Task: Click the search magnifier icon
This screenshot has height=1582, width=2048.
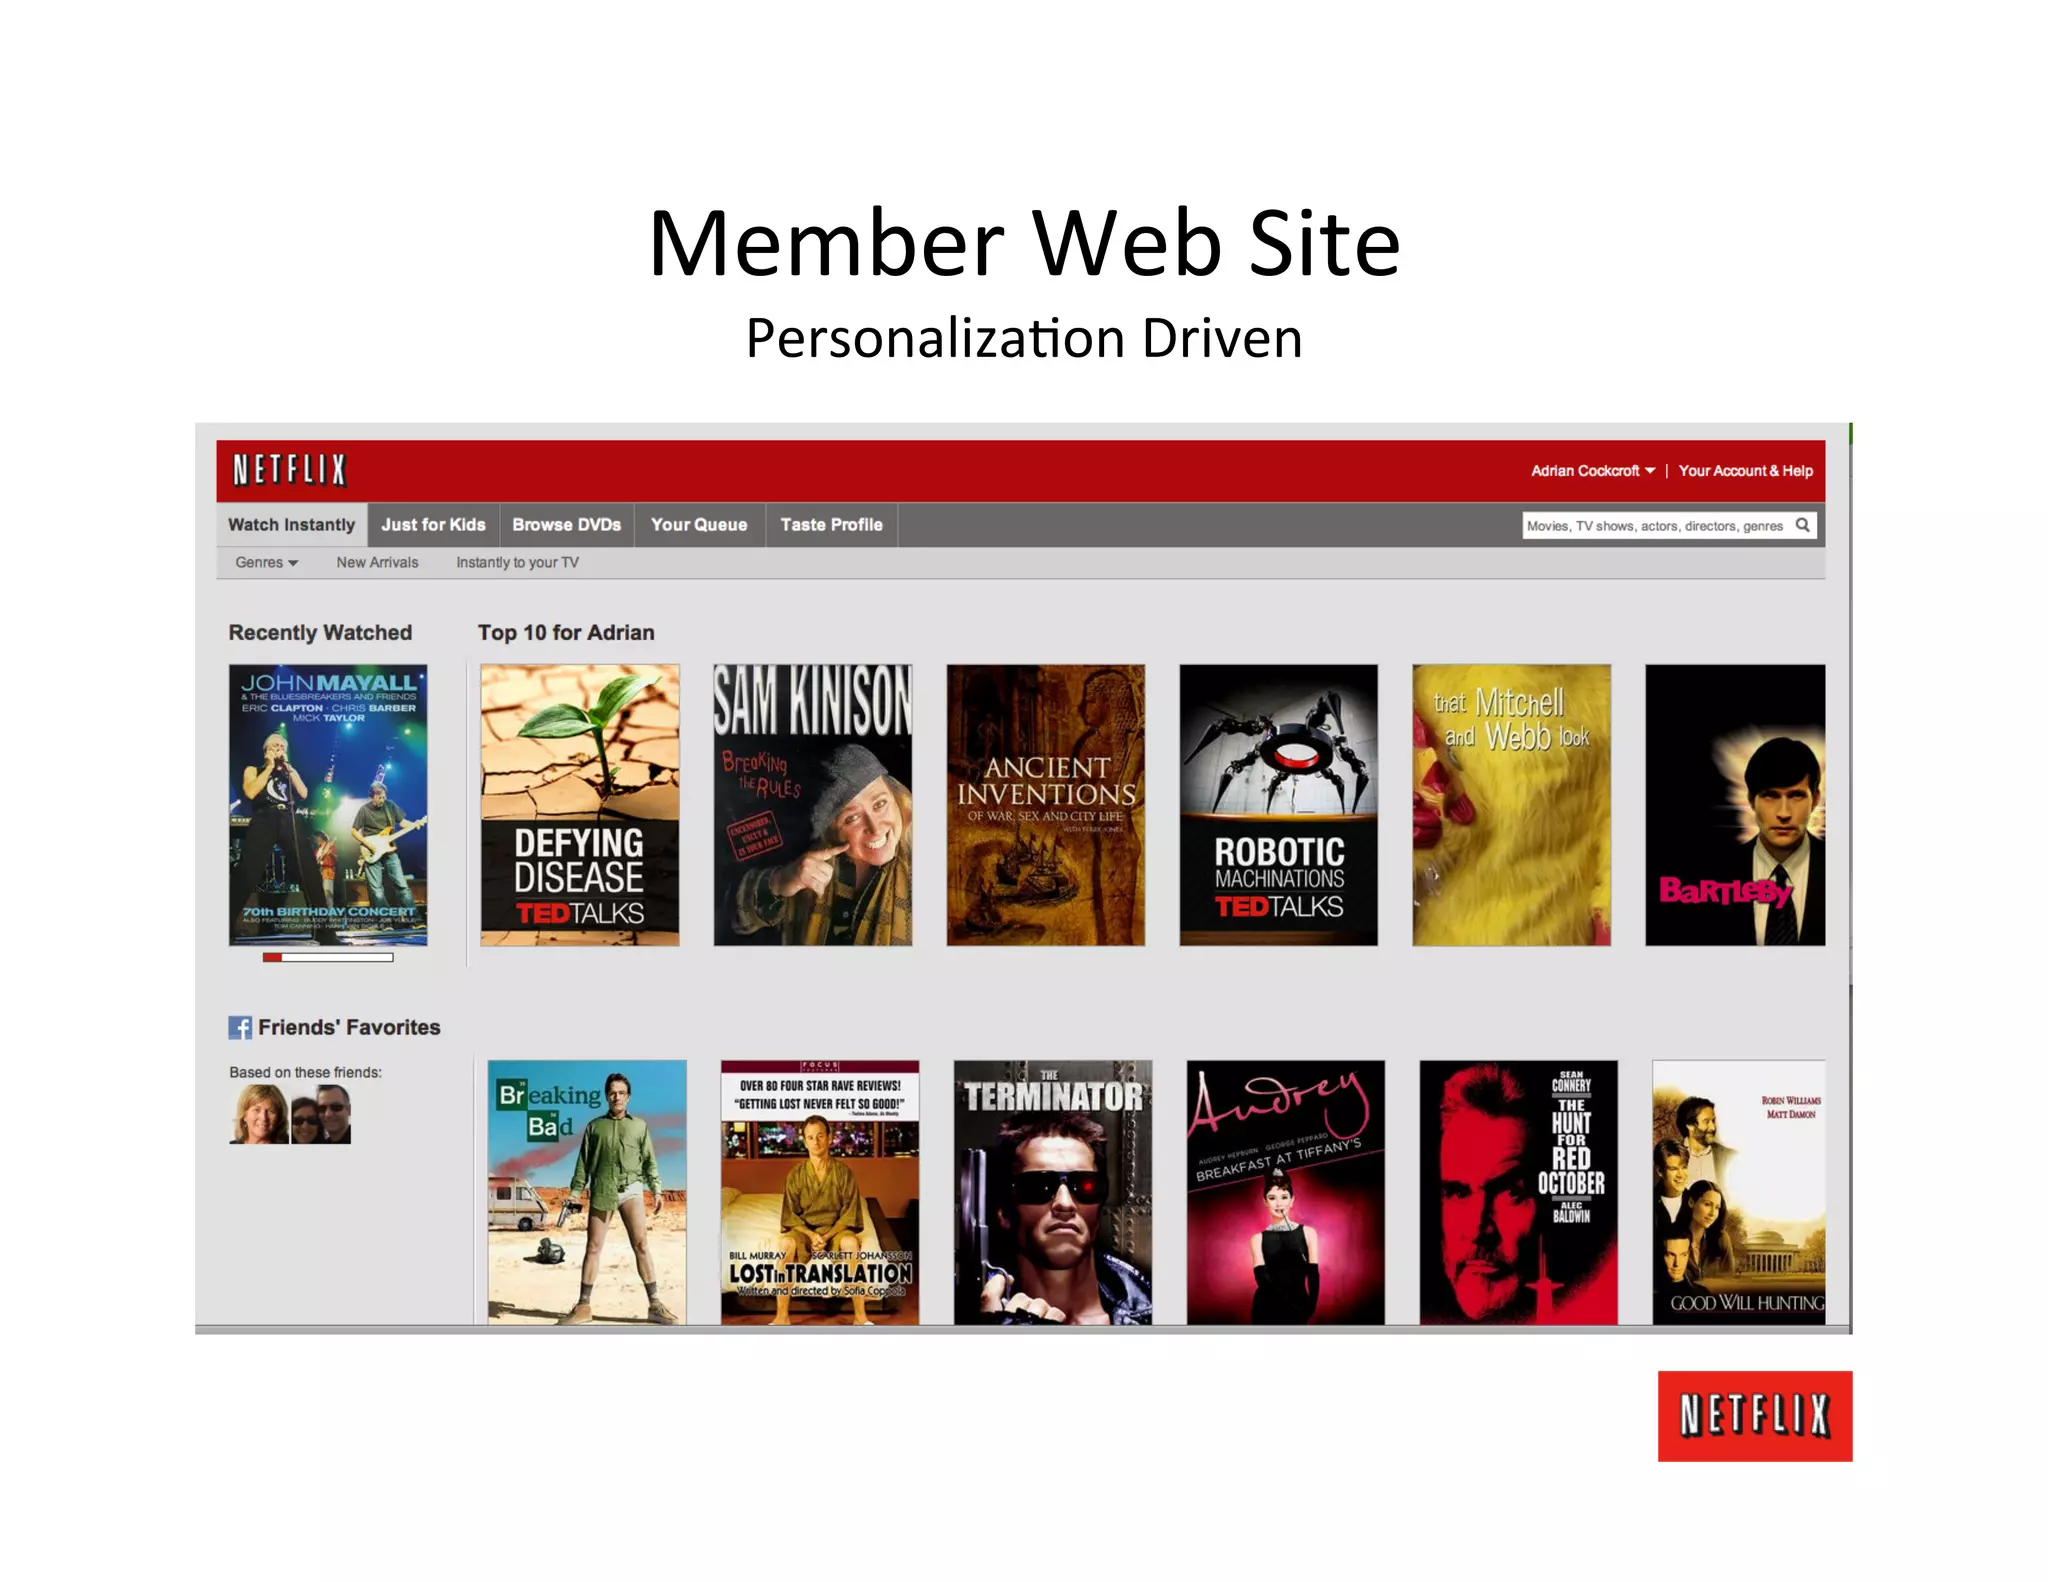Action: click(x=1802, y=525)
